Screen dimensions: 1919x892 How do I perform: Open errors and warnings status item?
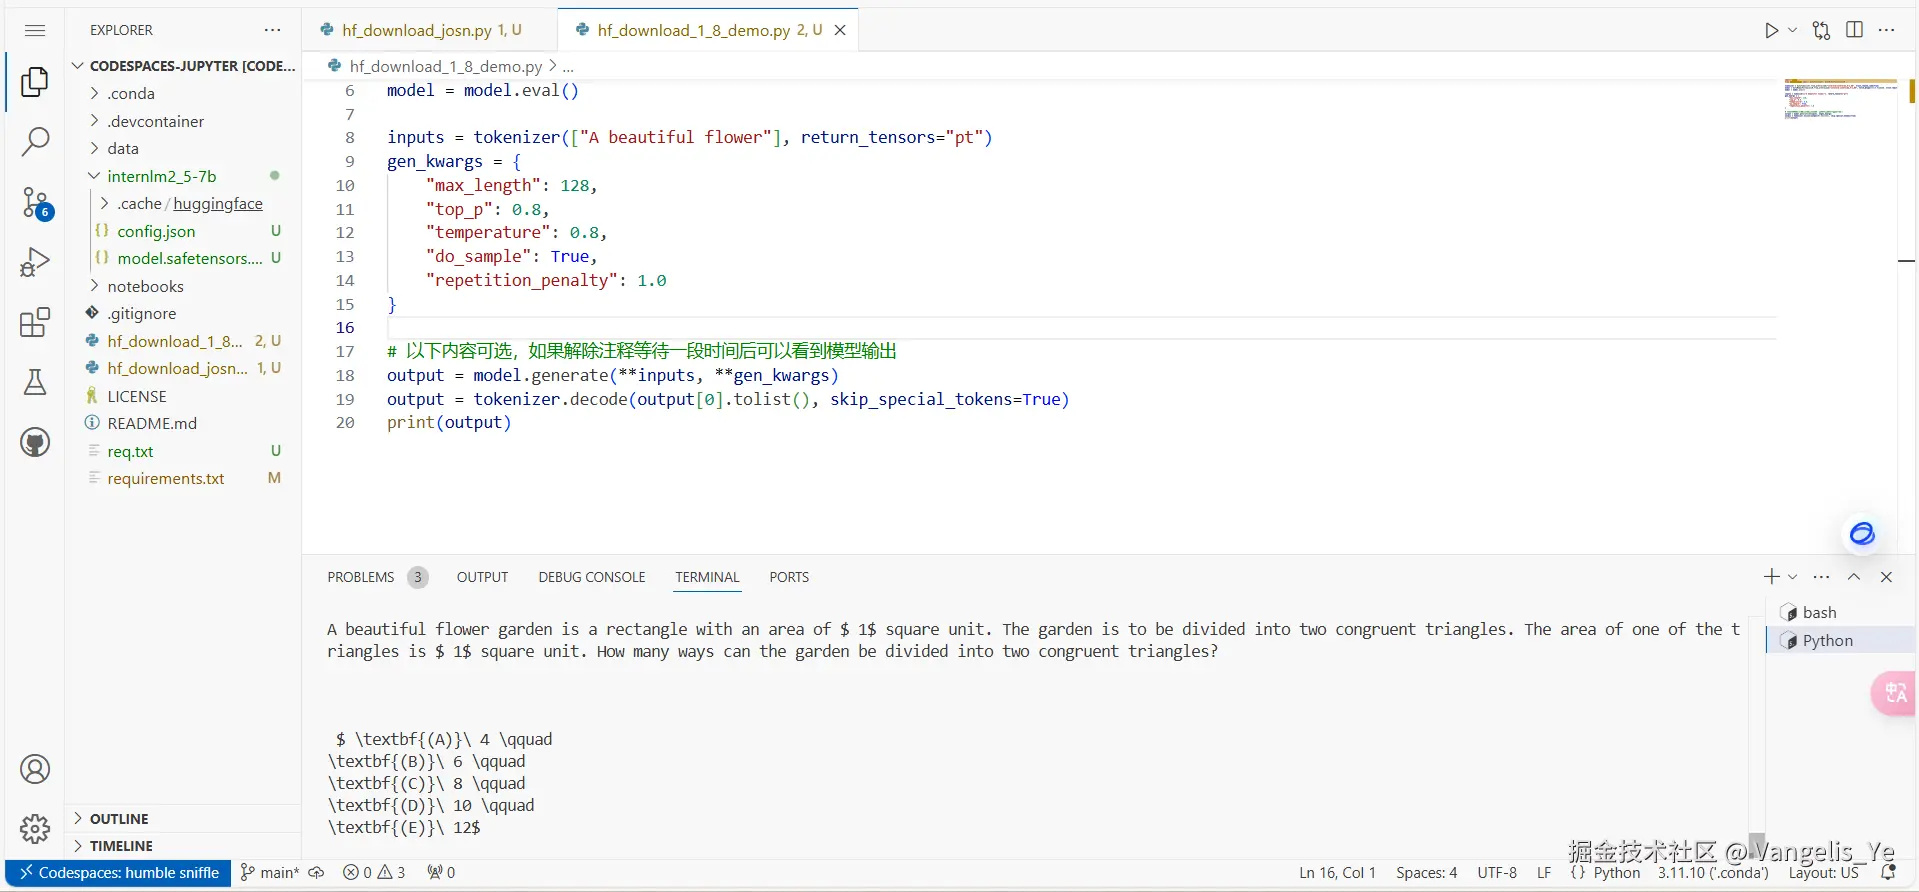[374, 872]
